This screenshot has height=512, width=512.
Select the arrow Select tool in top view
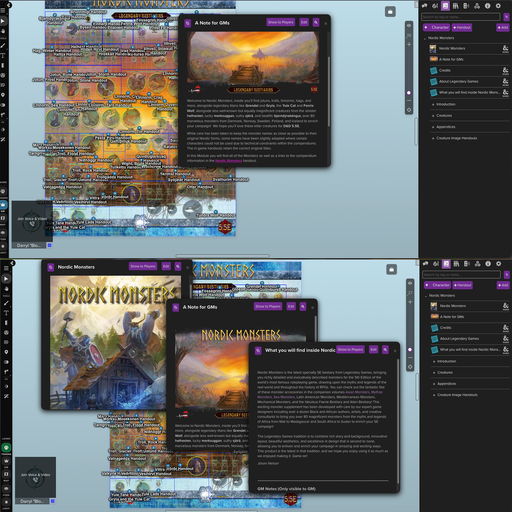click(3, 21)
